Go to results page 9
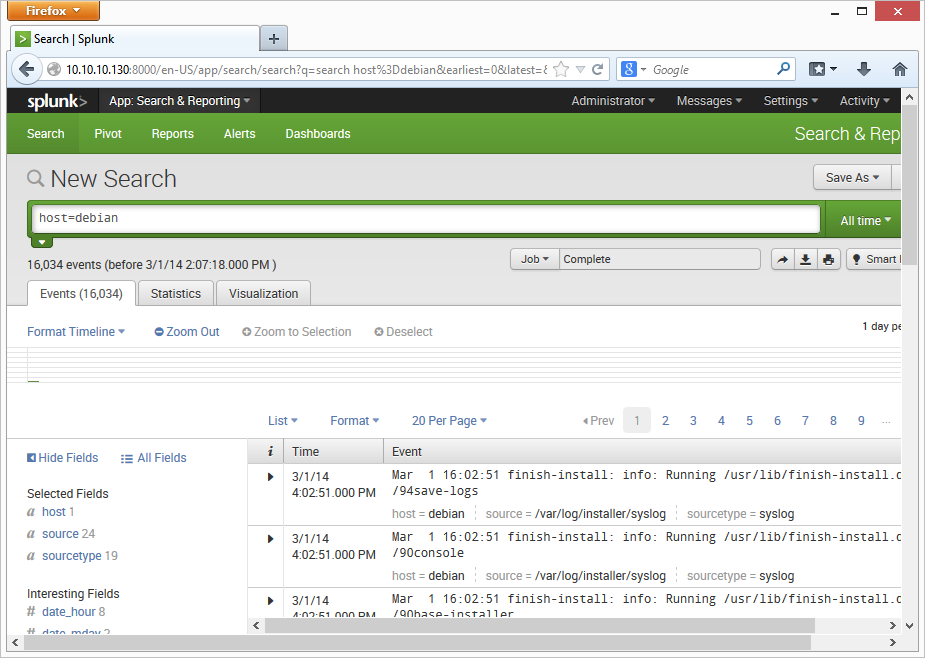This screenshot has width=925, height=658. click(x=861, y=421)
